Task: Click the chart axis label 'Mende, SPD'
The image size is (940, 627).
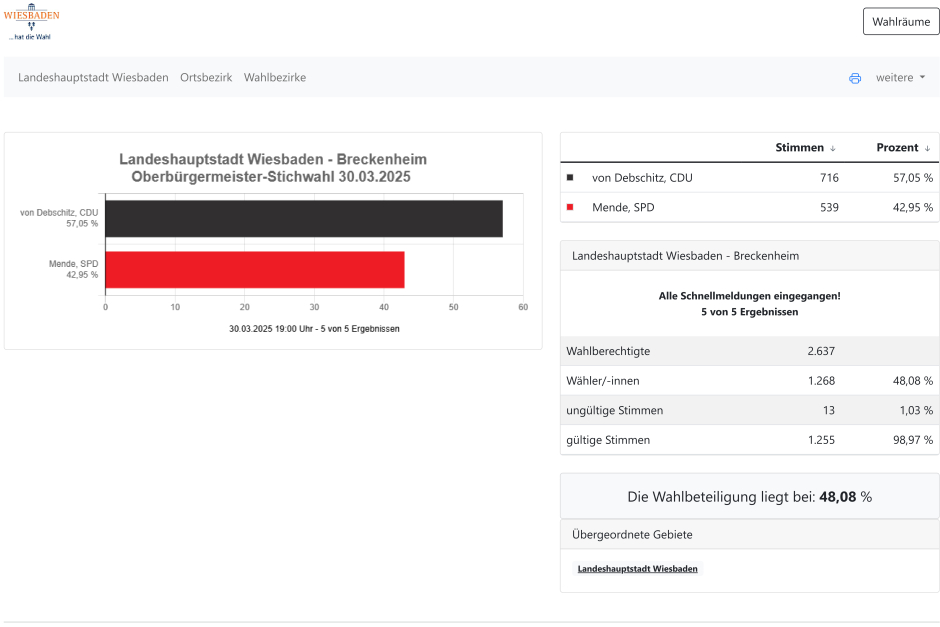Action: 73,264
